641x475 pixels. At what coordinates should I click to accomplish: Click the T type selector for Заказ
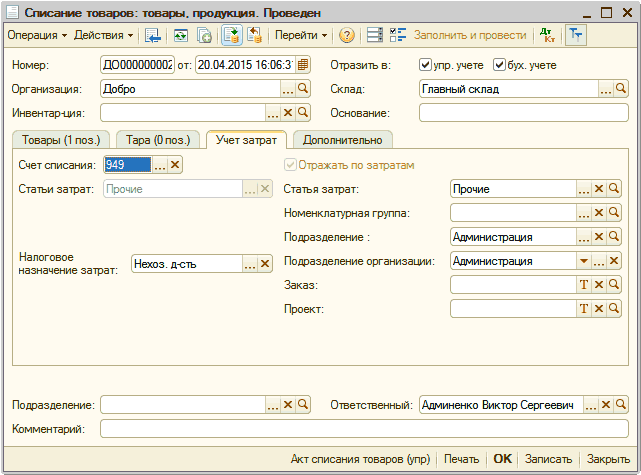pos(584,285)
